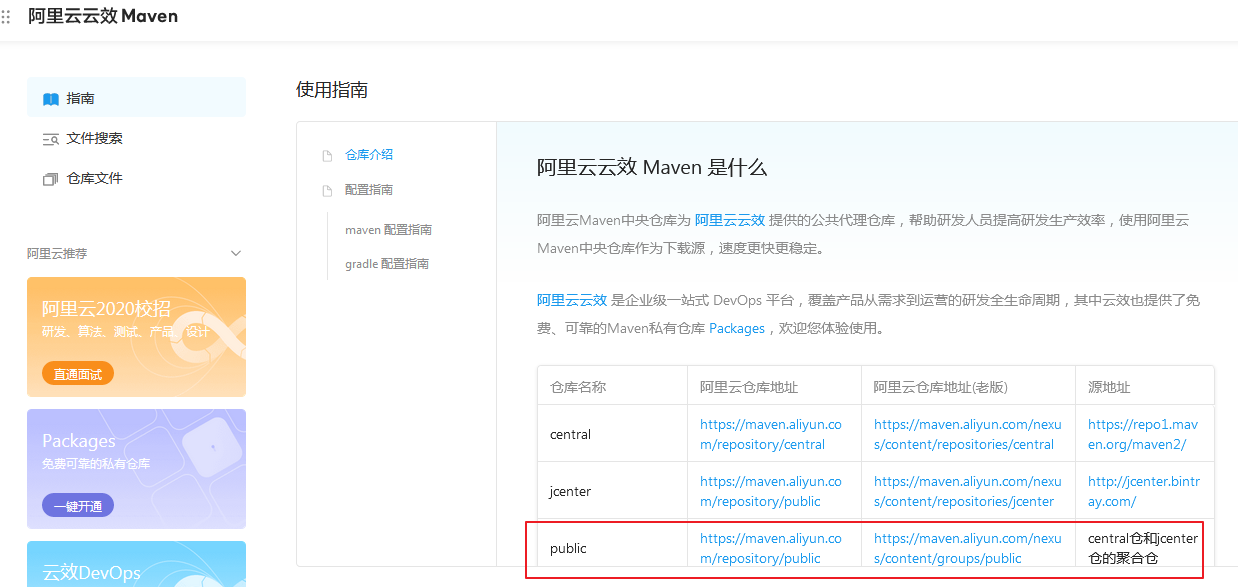The height and width of the screenshot is (587, 1238).
Task: Open the 指南 sidebar menu item
Action: point(136,98)
